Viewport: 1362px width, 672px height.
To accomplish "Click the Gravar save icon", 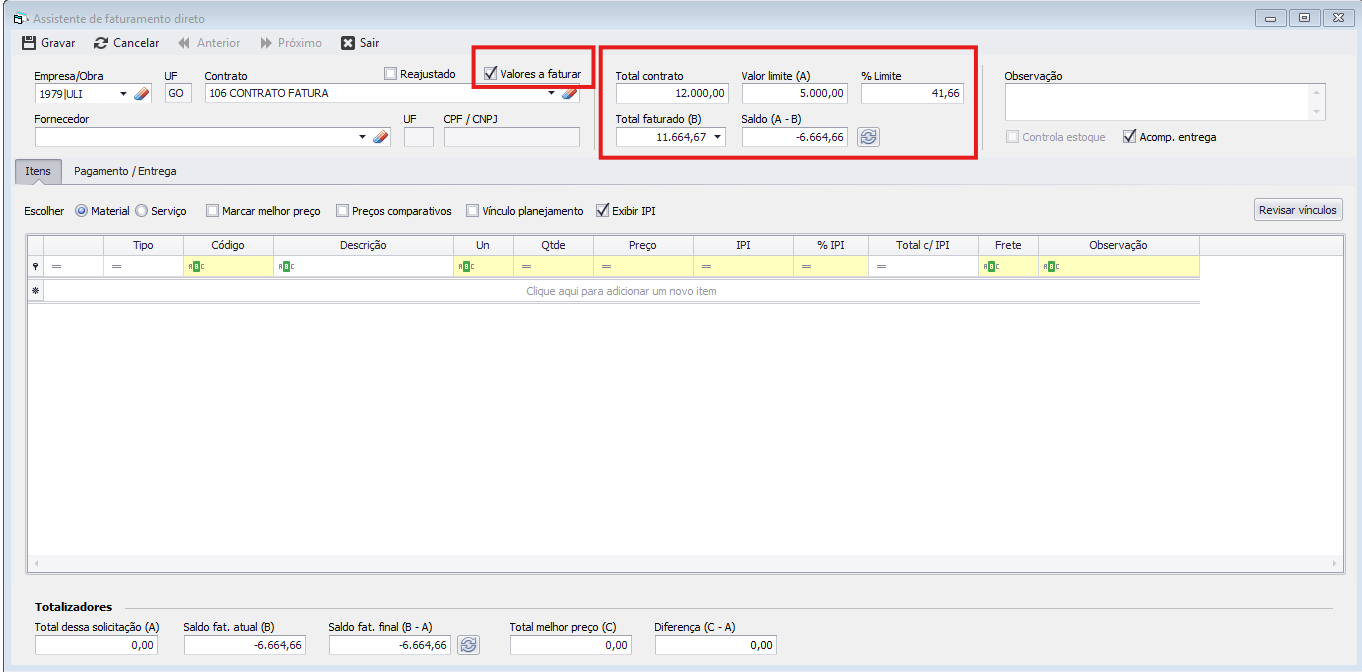I will (29, 43).
